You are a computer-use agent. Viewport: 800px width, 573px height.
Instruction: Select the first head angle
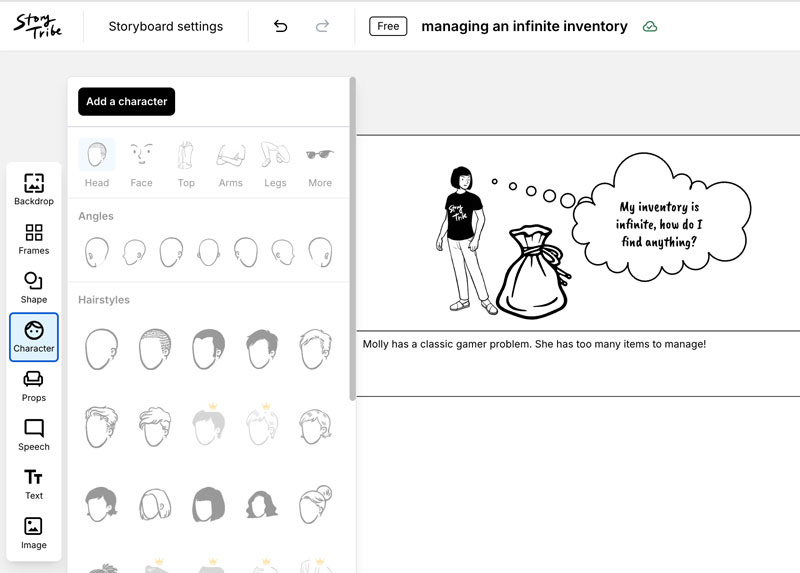(x=97, y=252)
